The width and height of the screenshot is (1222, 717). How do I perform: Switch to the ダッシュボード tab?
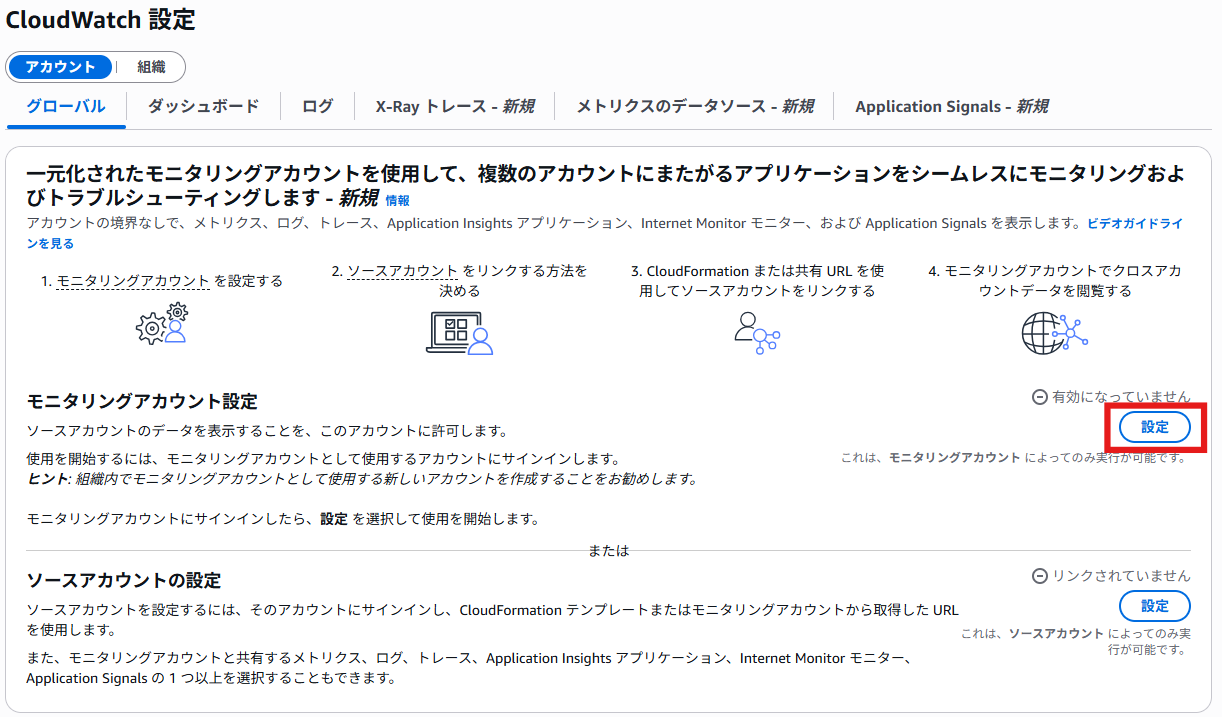pyautogui.click(x=203, y=106)
